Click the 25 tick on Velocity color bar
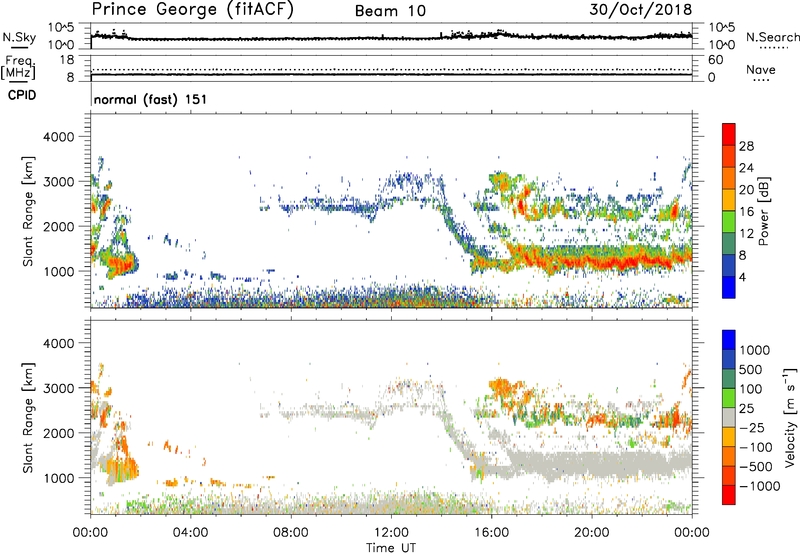The image size is (800, 554). [x=746, y=409]
